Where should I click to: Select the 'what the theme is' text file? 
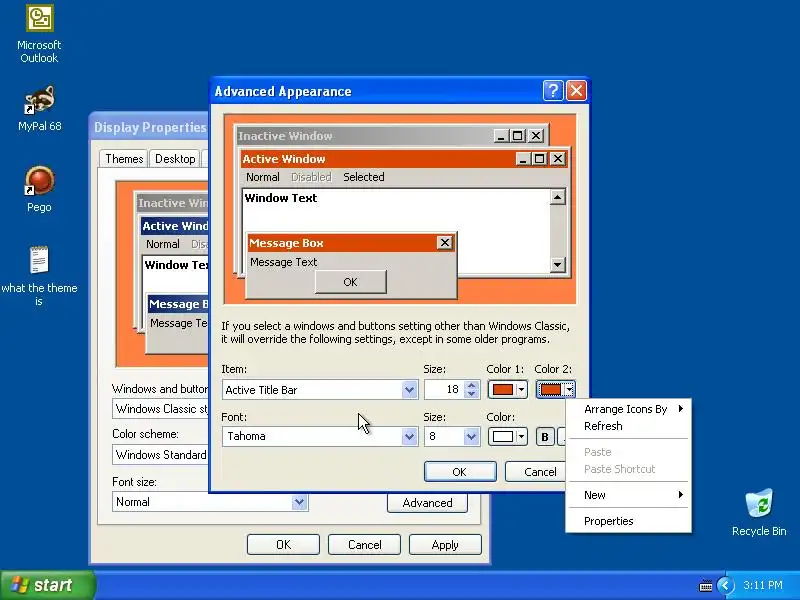click(39, 276)
